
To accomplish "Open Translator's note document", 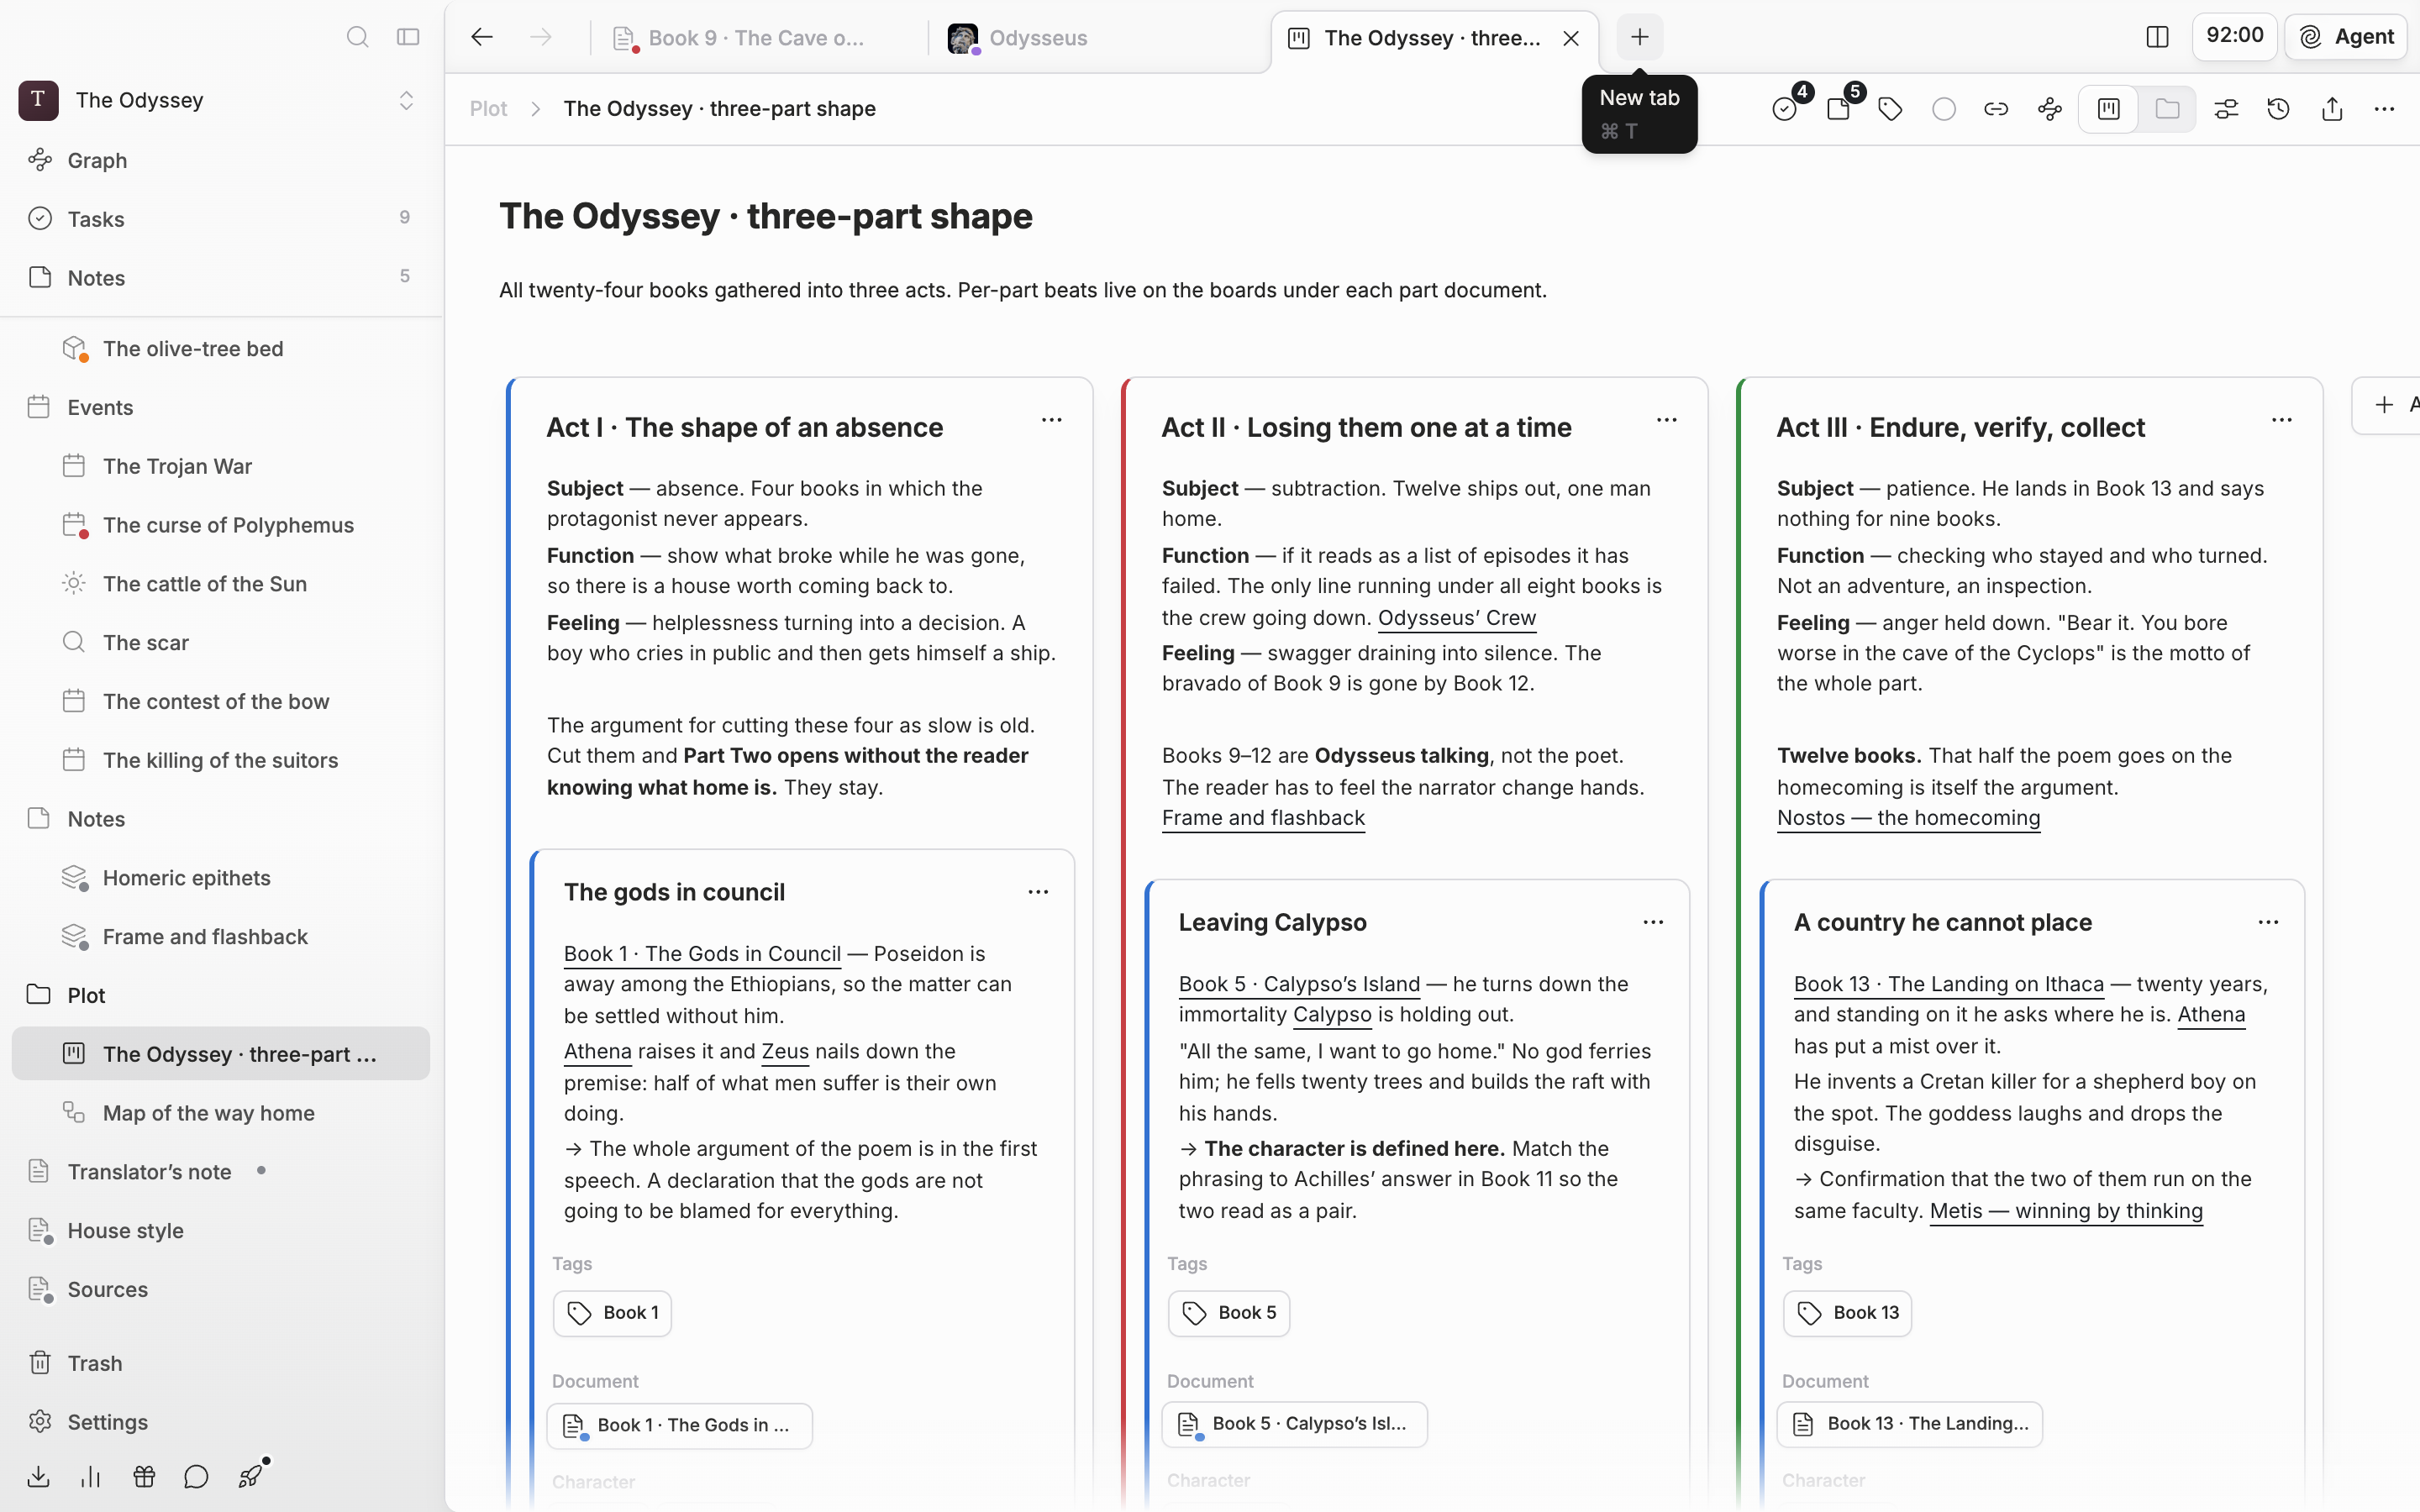I will (221, 1172).
